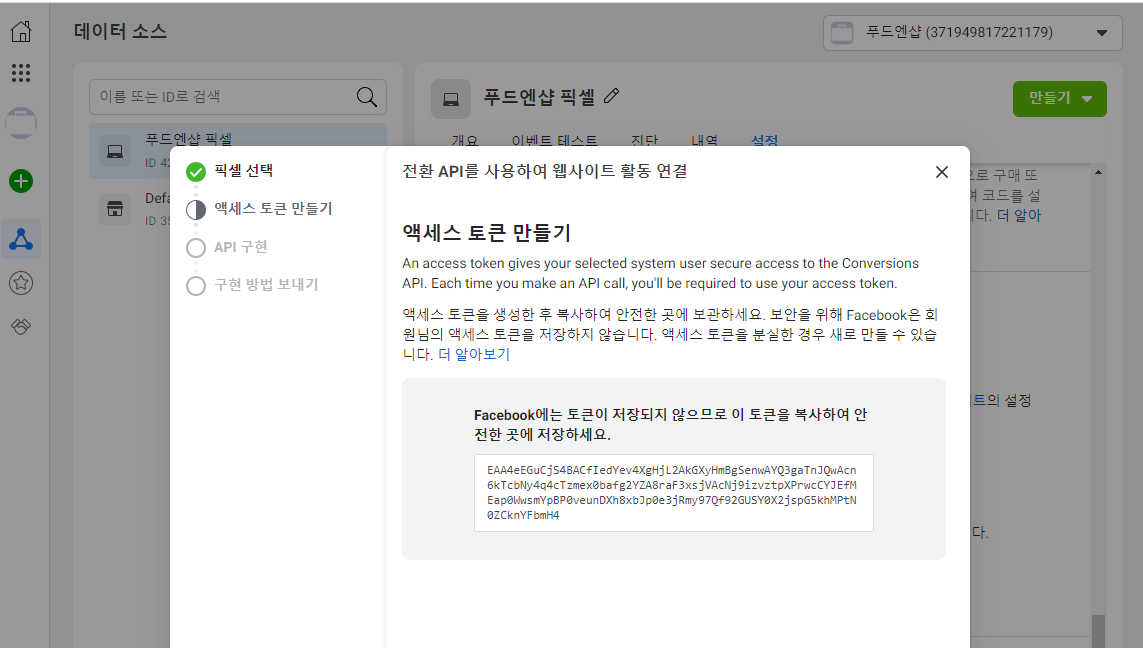Click the scrollbar up arrow on right

coord(1099,172)
